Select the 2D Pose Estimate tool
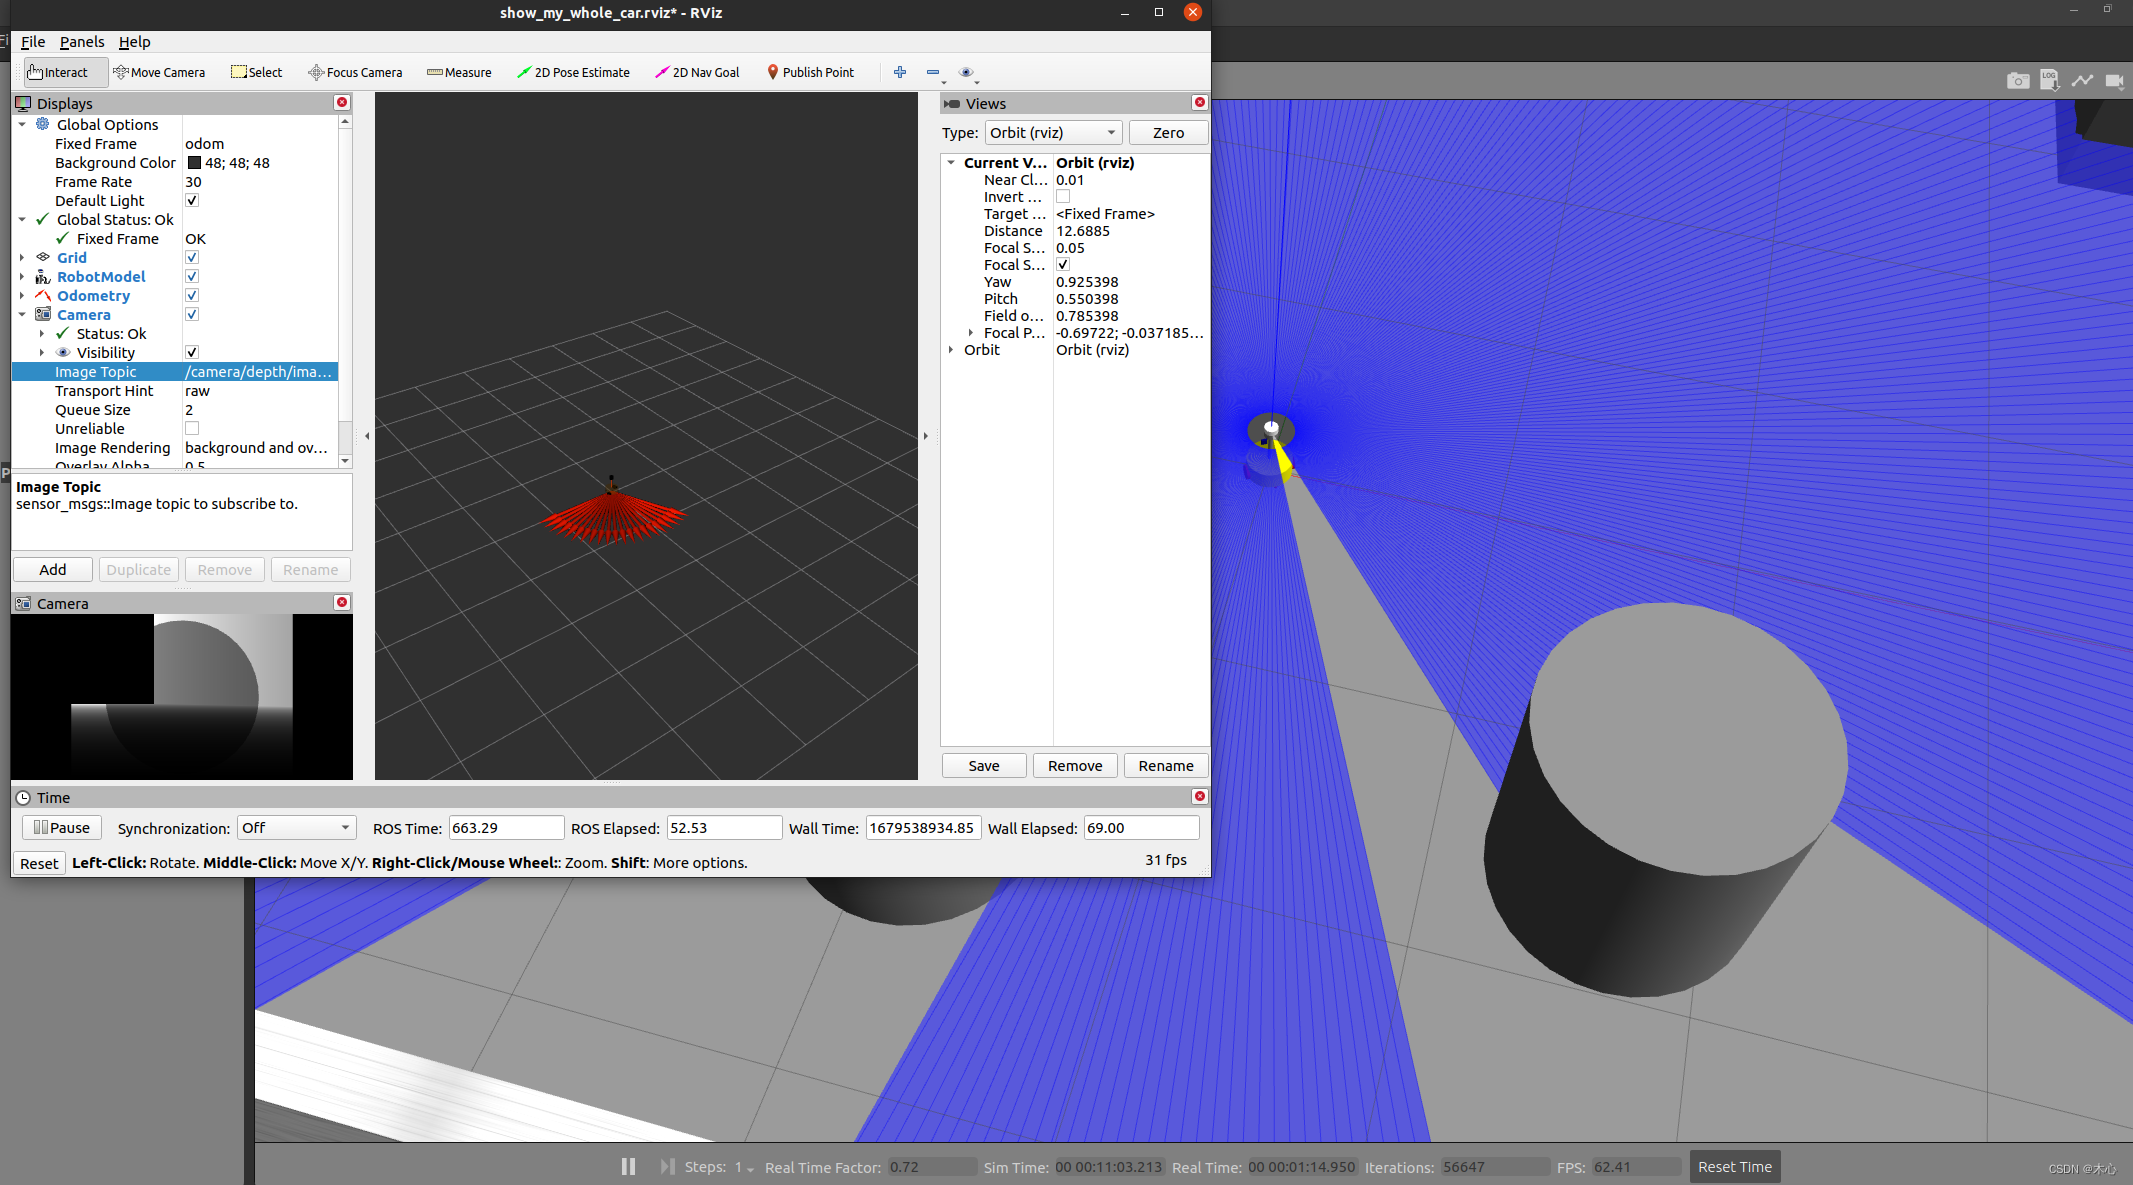This screenshot has width=2133, height=1185. coord(573,72)
